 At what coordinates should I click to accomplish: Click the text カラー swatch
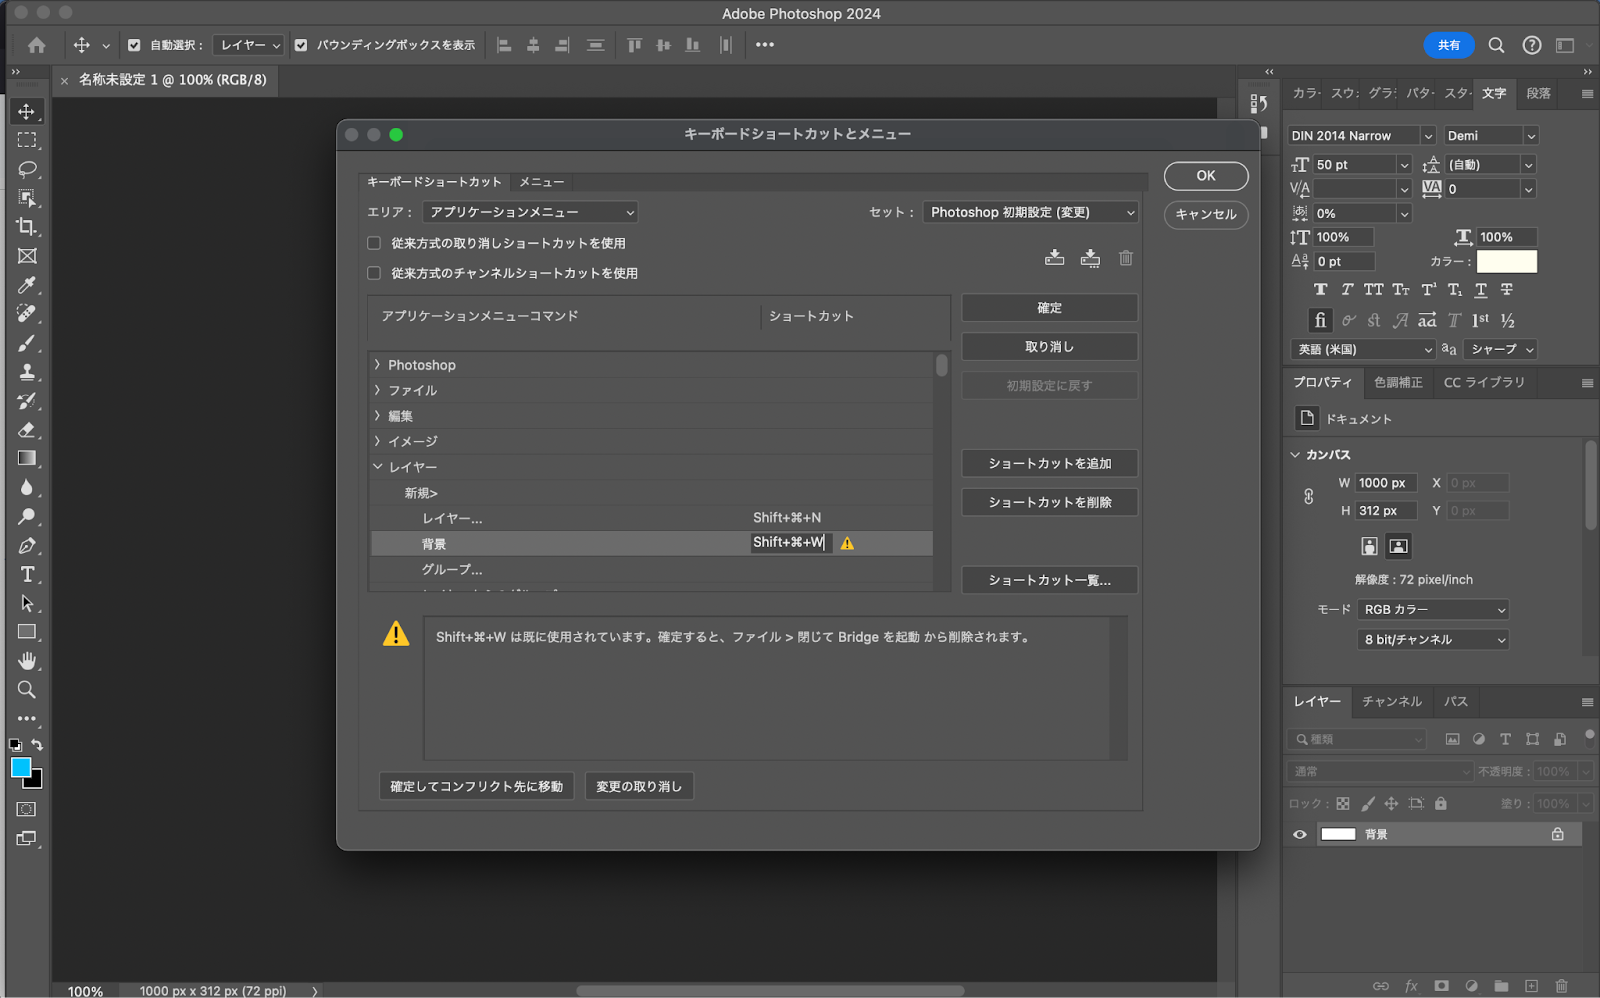click(1506, 261)
